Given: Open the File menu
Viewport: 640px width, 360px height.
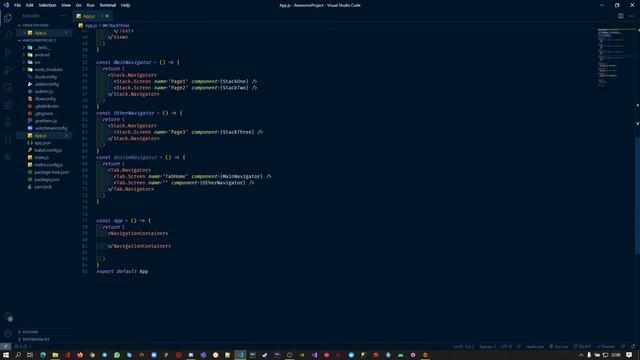Looking at the screenshot, I should [x=17, y=5].
